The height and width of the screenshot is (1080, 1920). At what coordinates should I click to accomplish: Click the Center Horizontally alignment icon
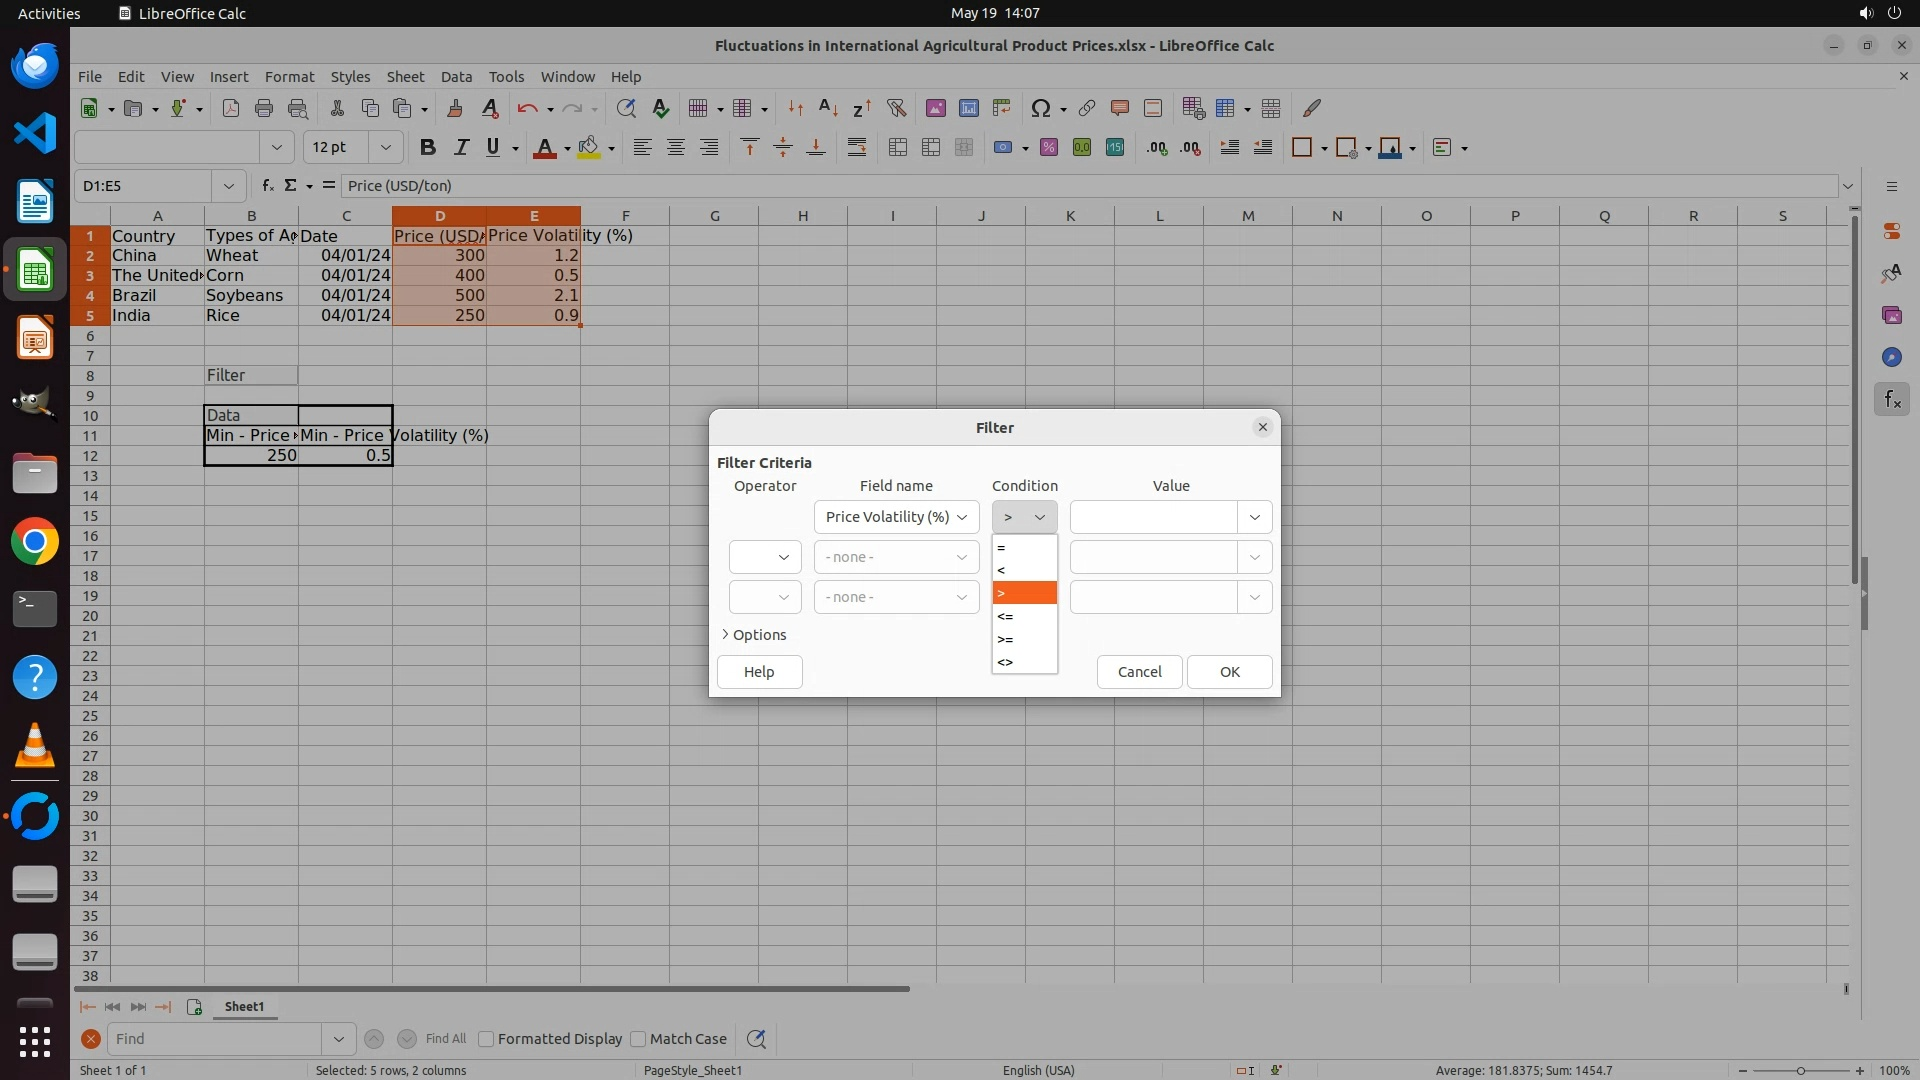click(x=676, y=148)
